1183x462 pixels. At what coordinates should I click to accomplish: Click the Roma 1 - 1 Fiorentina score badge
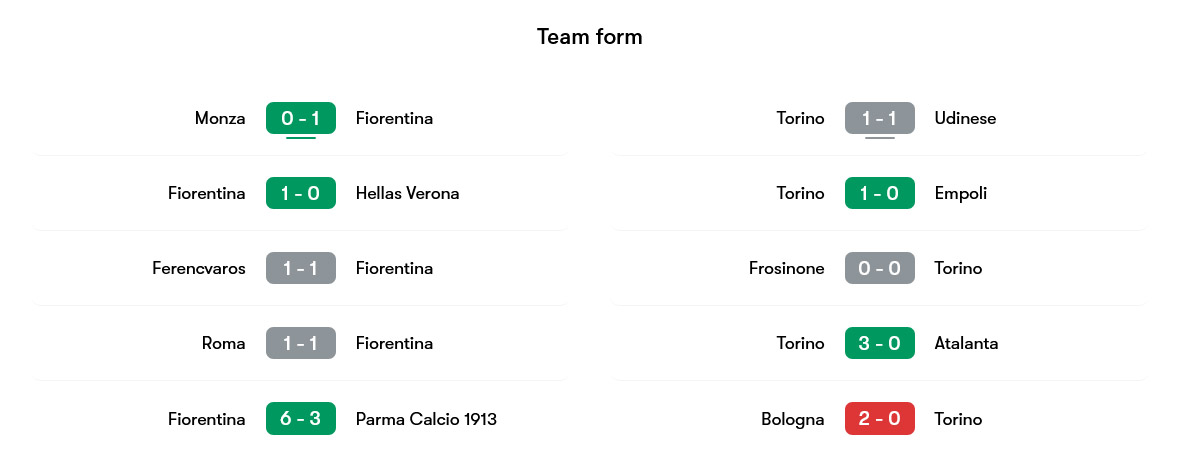pos(300,343)
